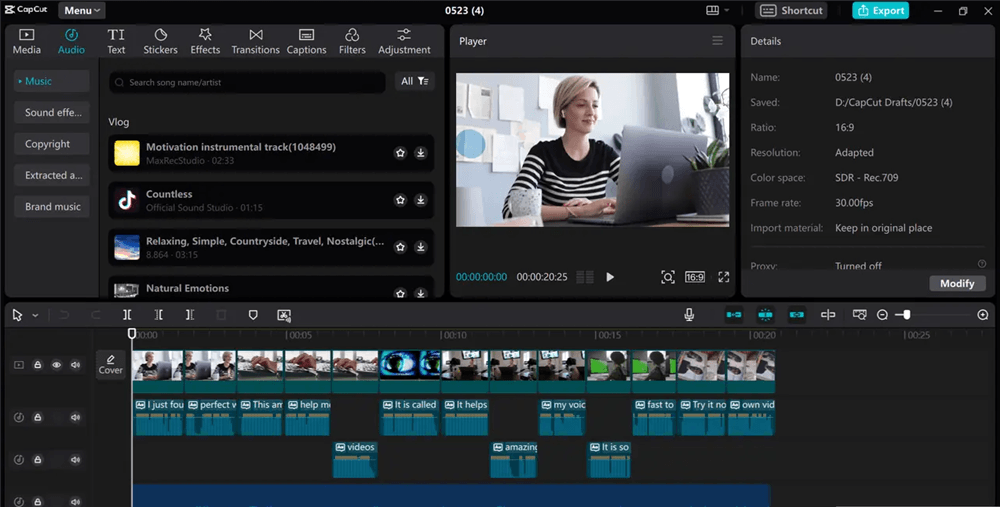
Task: Add a marker on the timeline
Action: click(x=253, y=315)
